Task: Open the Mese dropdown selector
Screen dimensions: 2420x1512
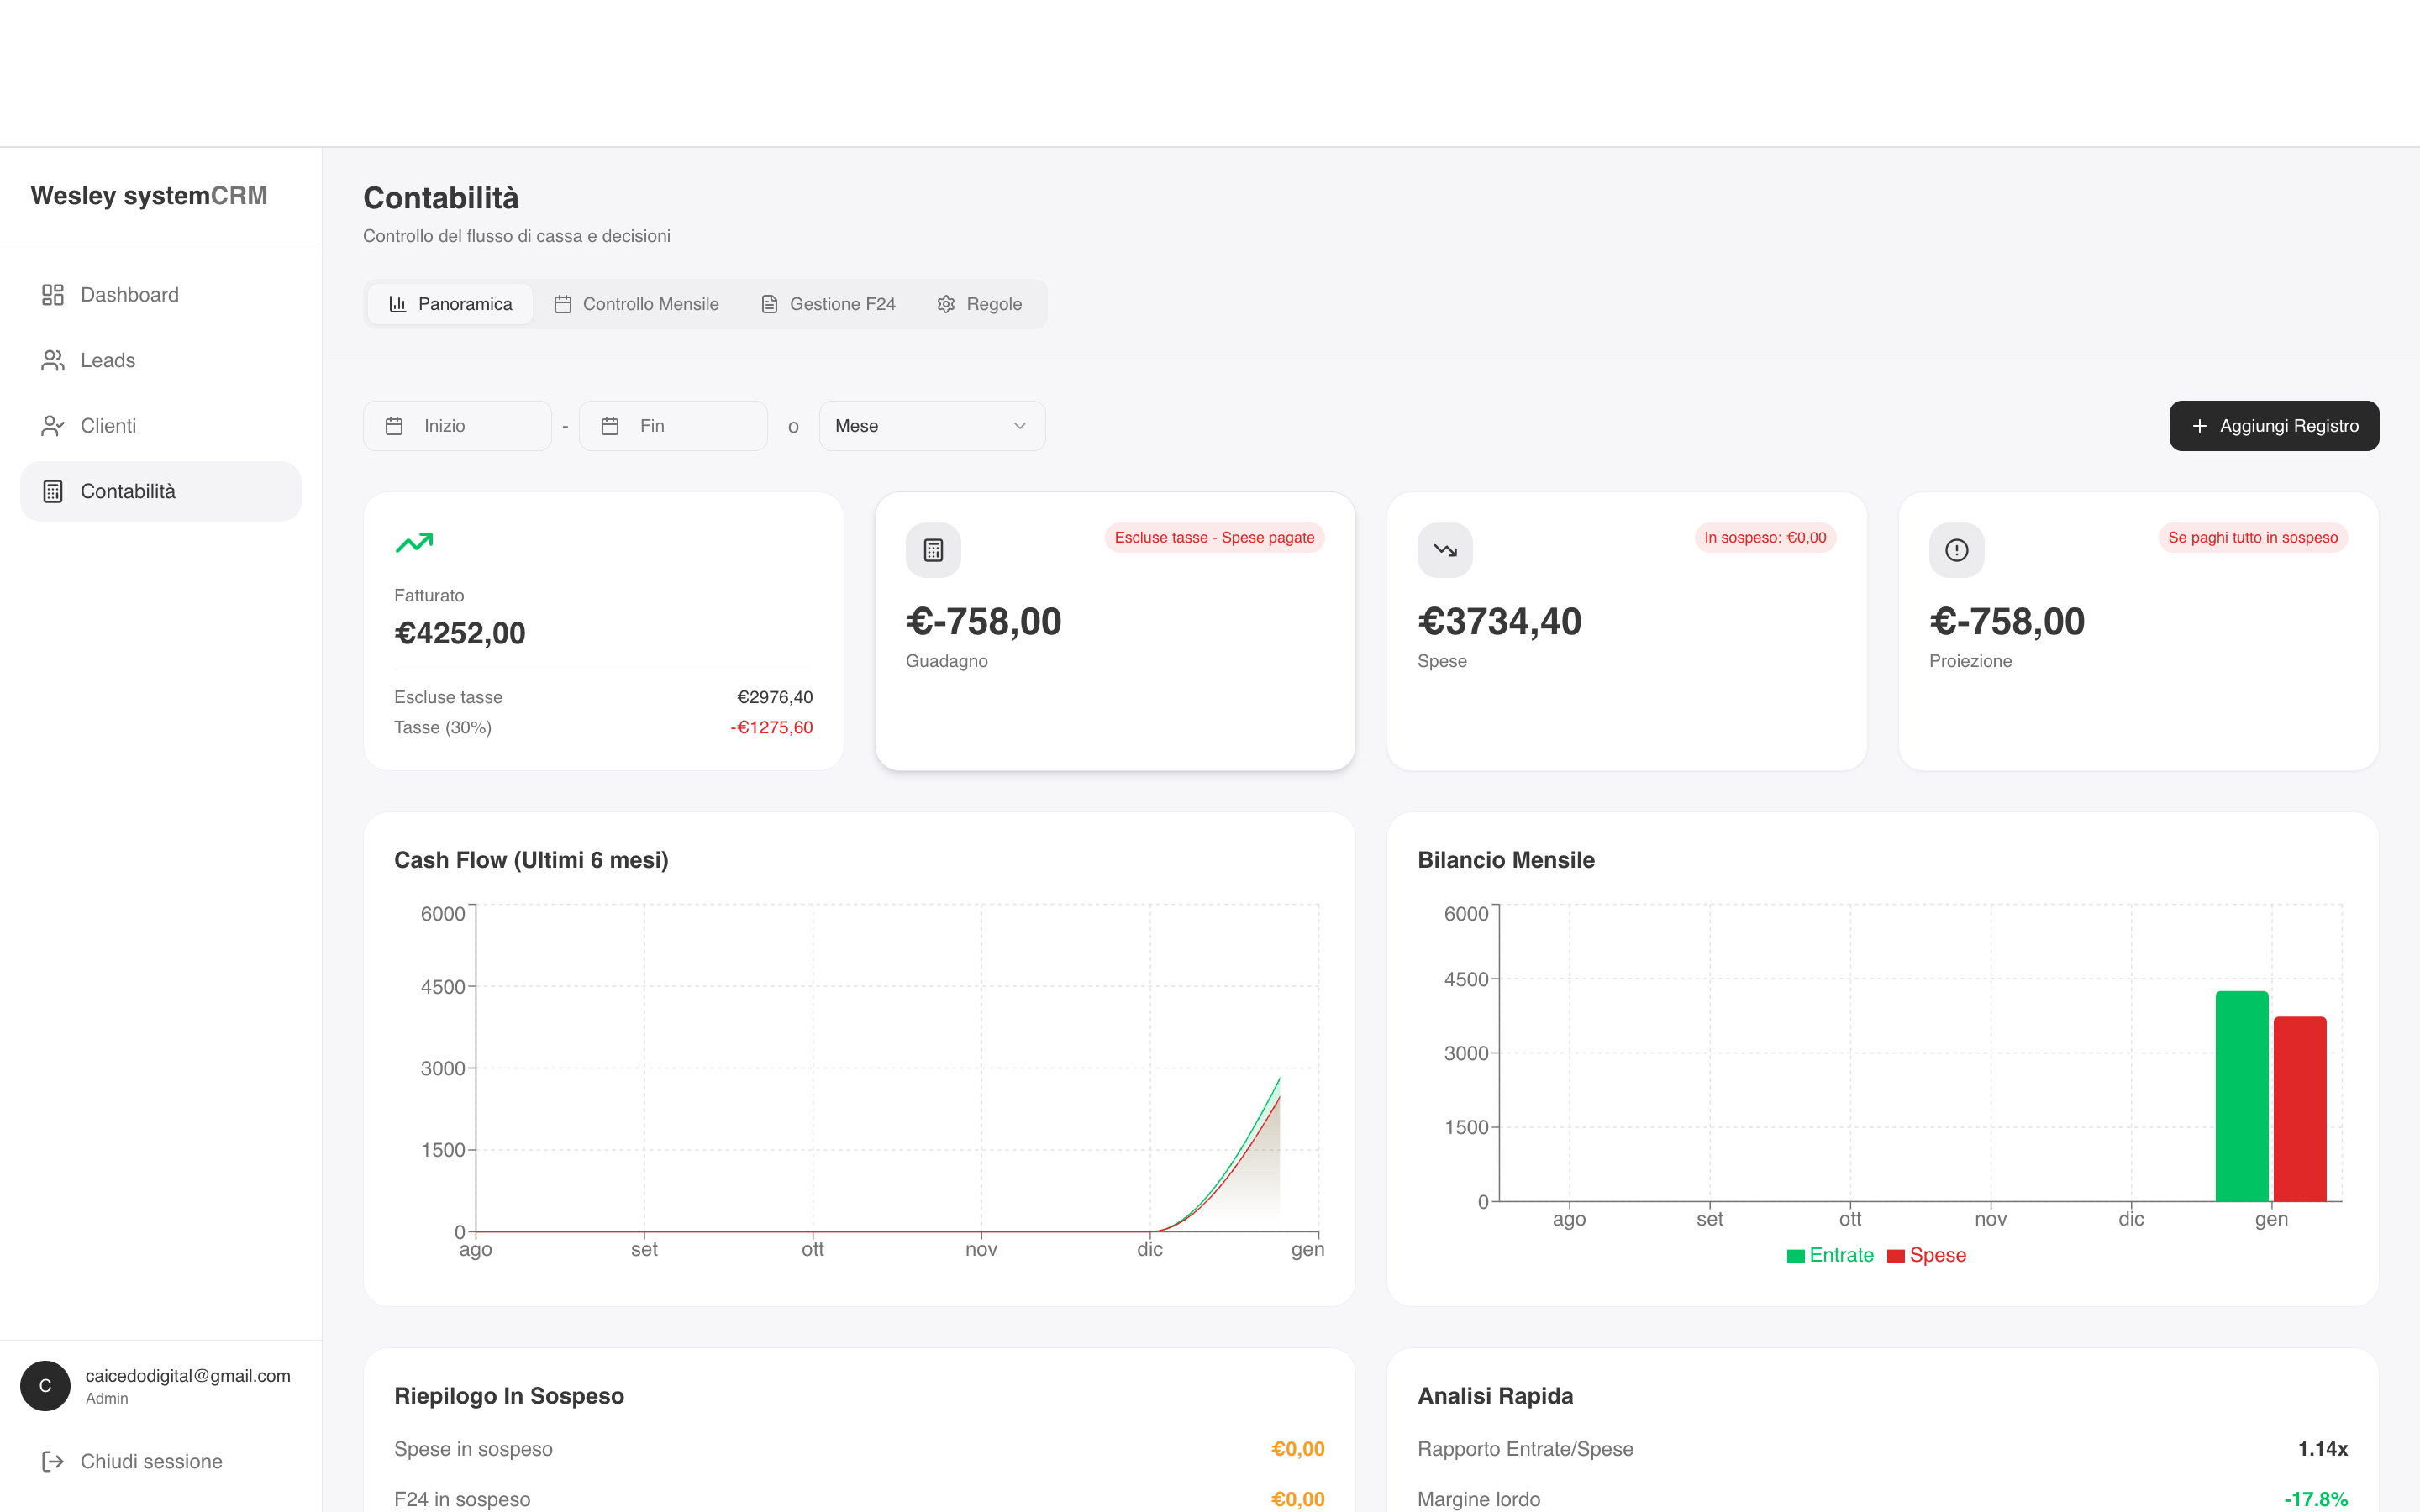Action: click(932, 426)
